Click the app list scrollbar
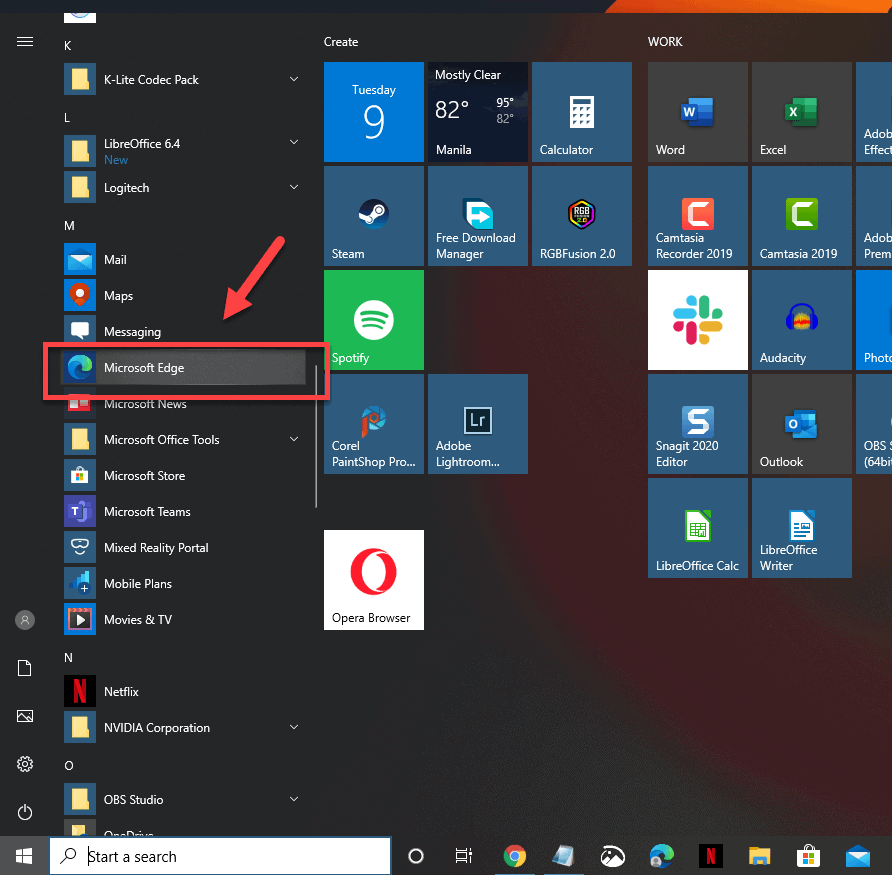Screen dimensions: 892x875 click(x=316, y=436)
